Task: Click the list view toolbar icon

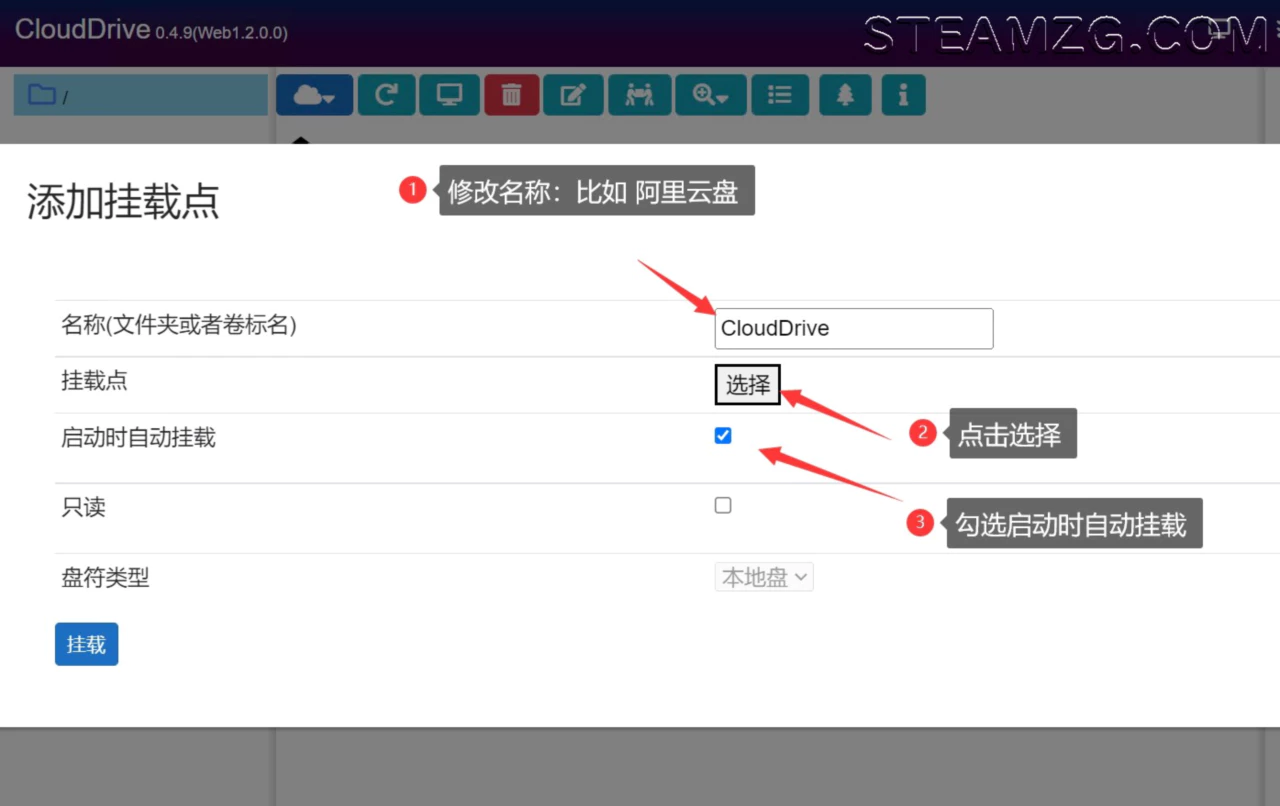Action: (780, 95)
